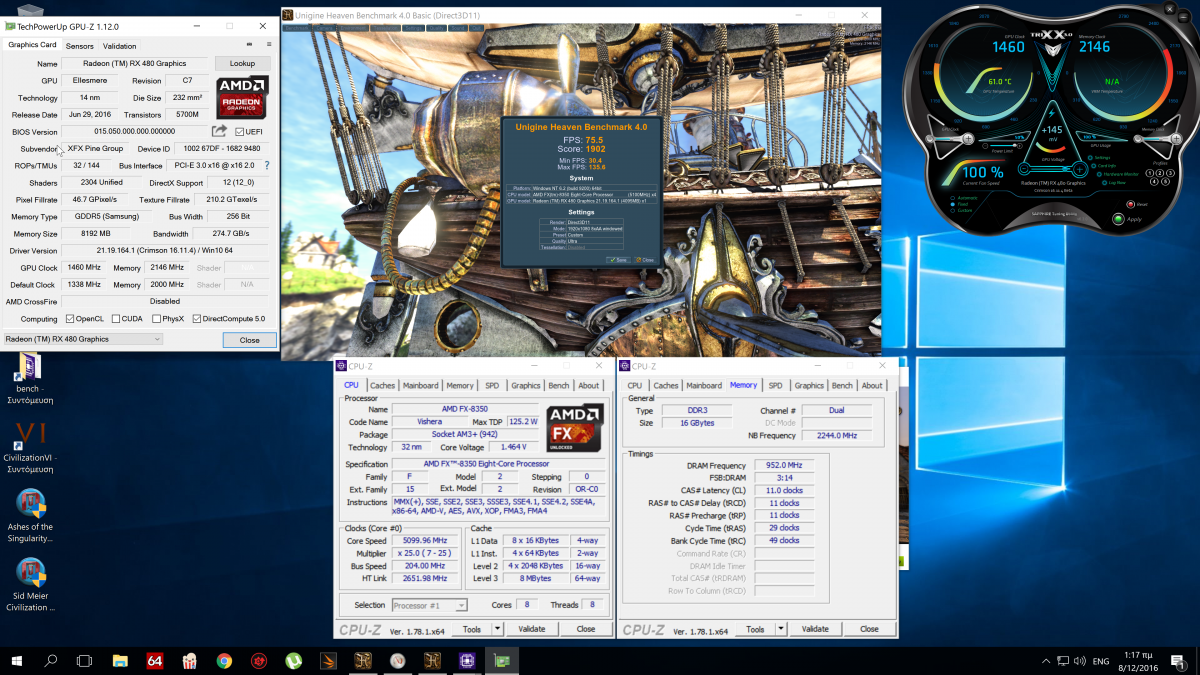Switch to Validation tab in GPU-Z
The height and width of the screenshot is (675, 1200).
click(120, 46)
